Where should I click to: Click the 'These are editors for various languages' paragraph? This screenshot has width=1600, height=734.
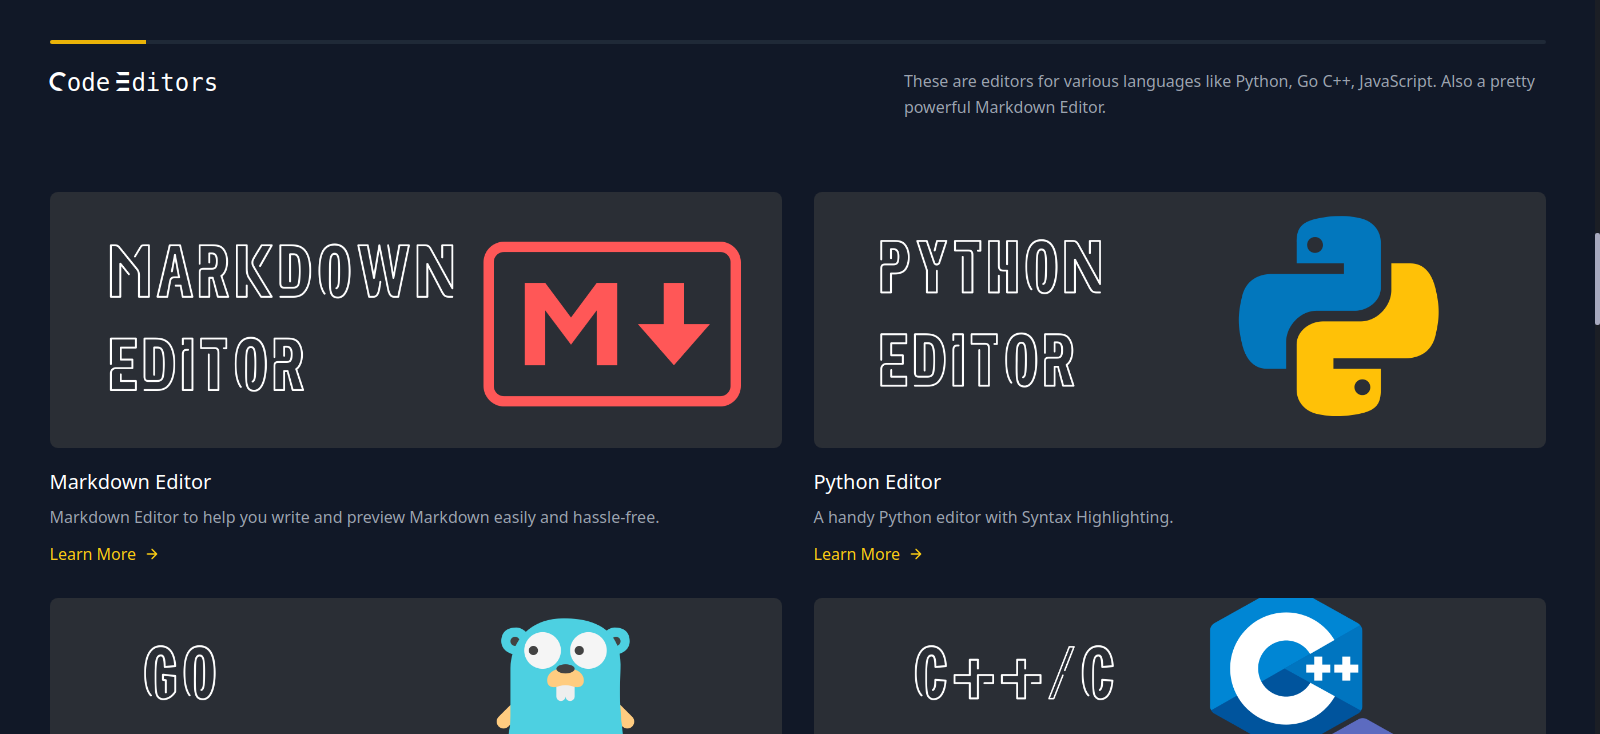(x=1219, y=94)
